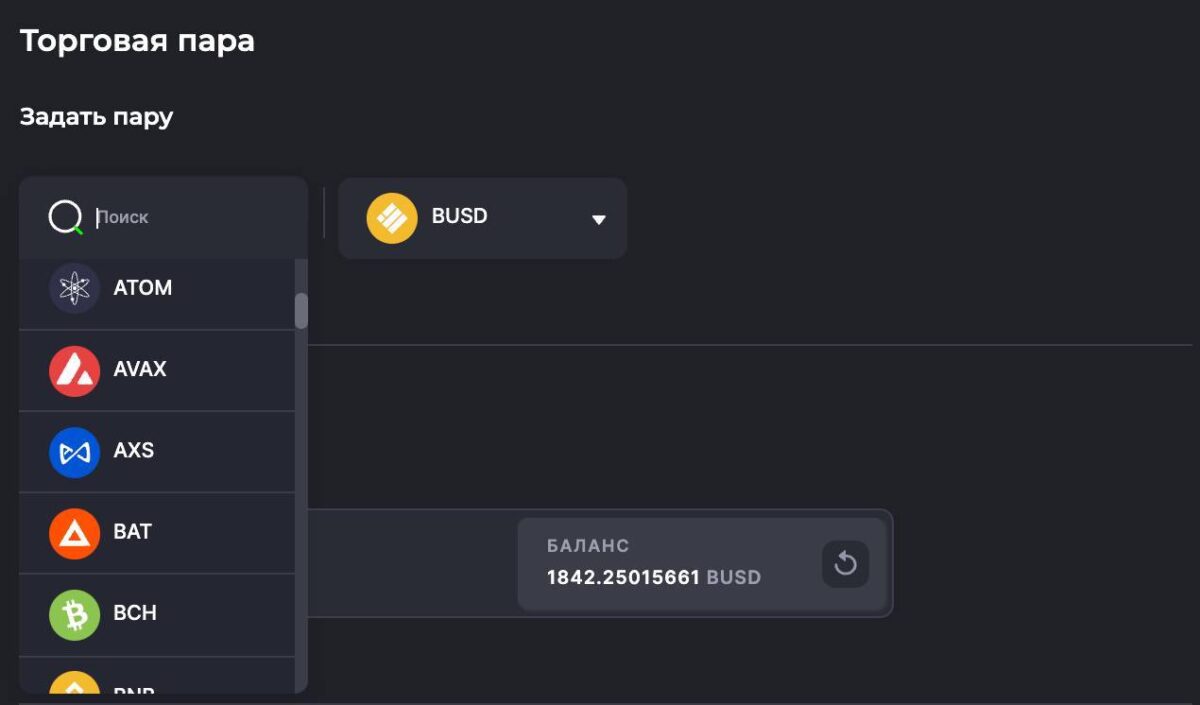This screenshot has height=705, width=1200.
Task: Select the ATOM list entry text
Action: click(143, 288)
